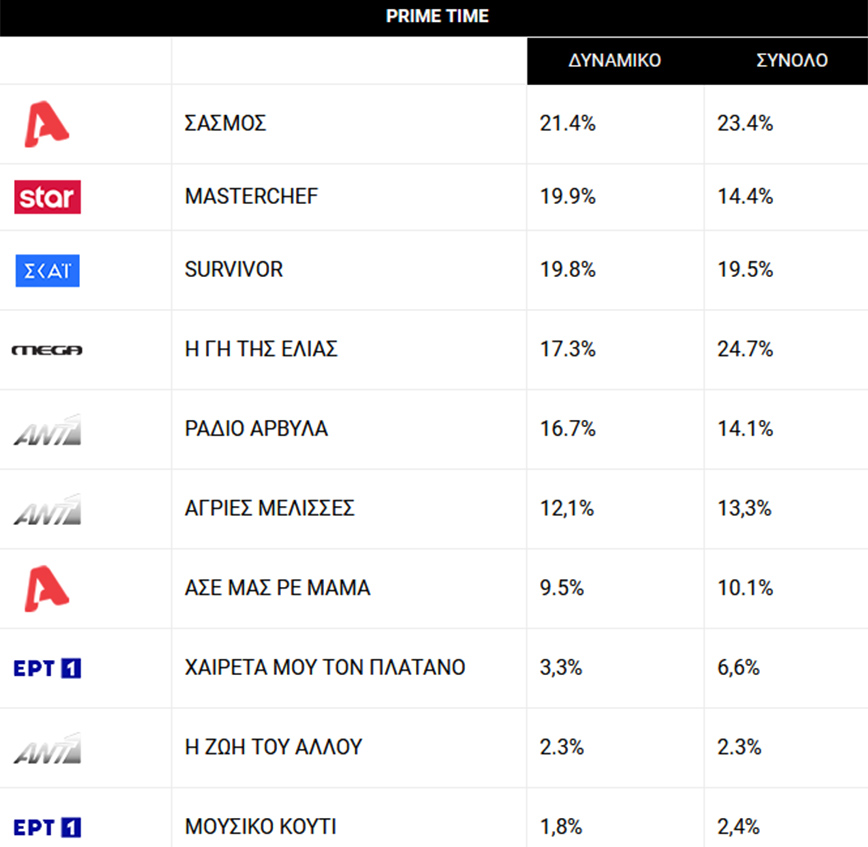The height and width of the screenshot is (847, 868).
Task: Click the Η ΓΗ ΤΗΣ ΕΛΙΑΣ program name
Action: (261, 350)
